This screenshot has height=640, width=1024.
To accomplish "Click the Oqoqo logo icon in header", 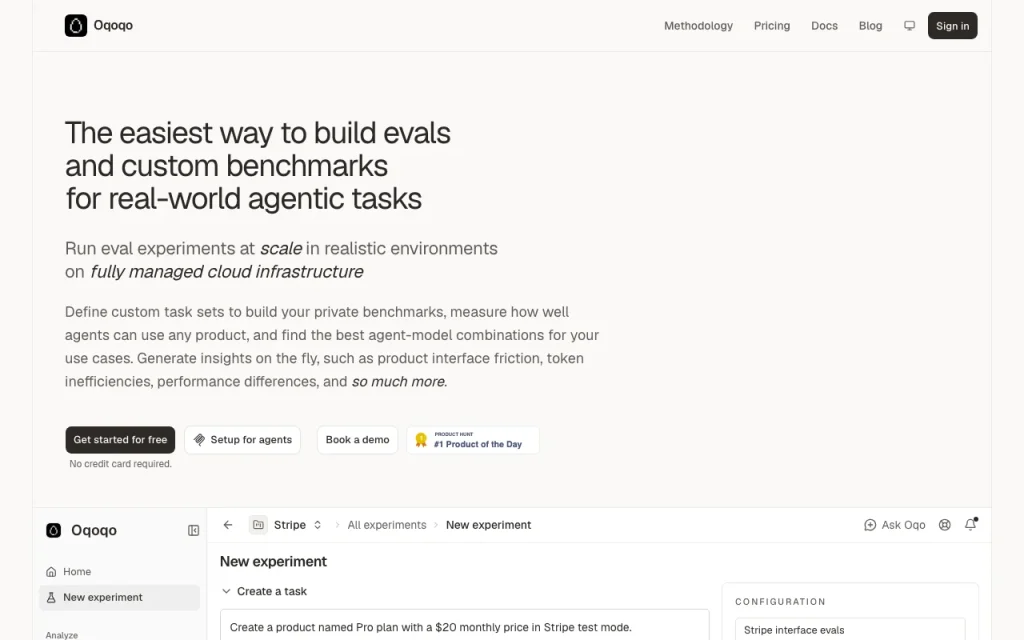I will click(x=76, y=25).
